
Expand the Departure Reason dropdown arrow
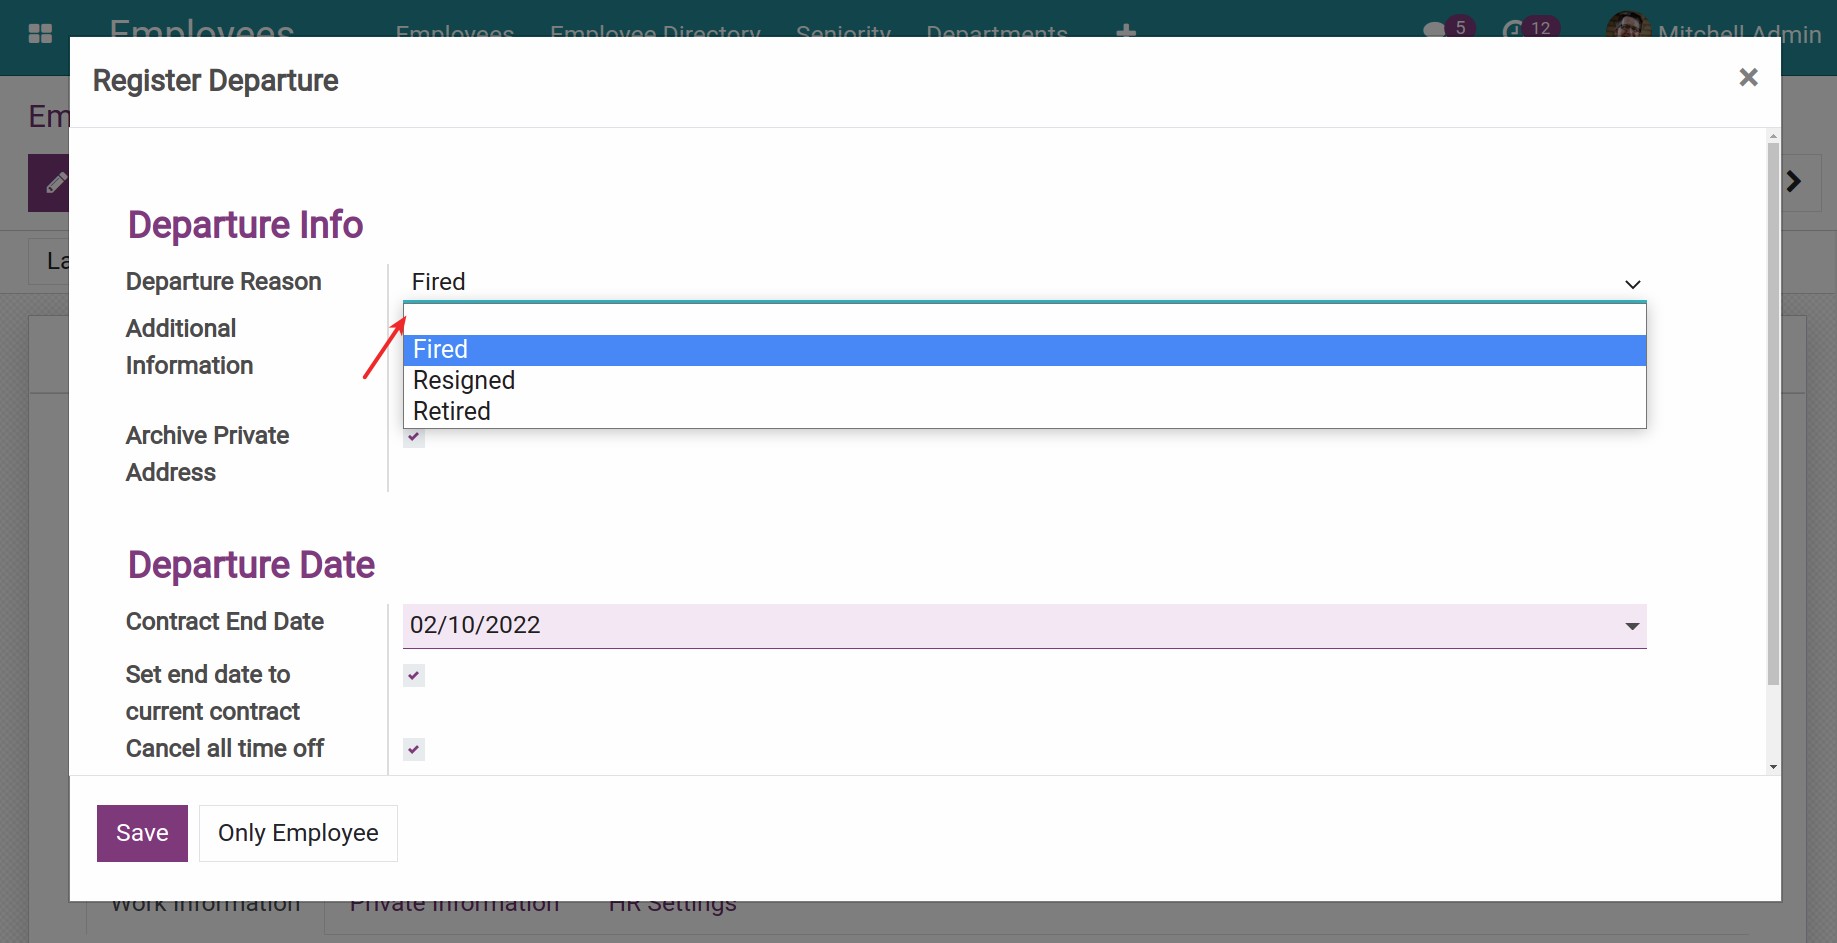pyautogui.click(x=1632, y=284)
